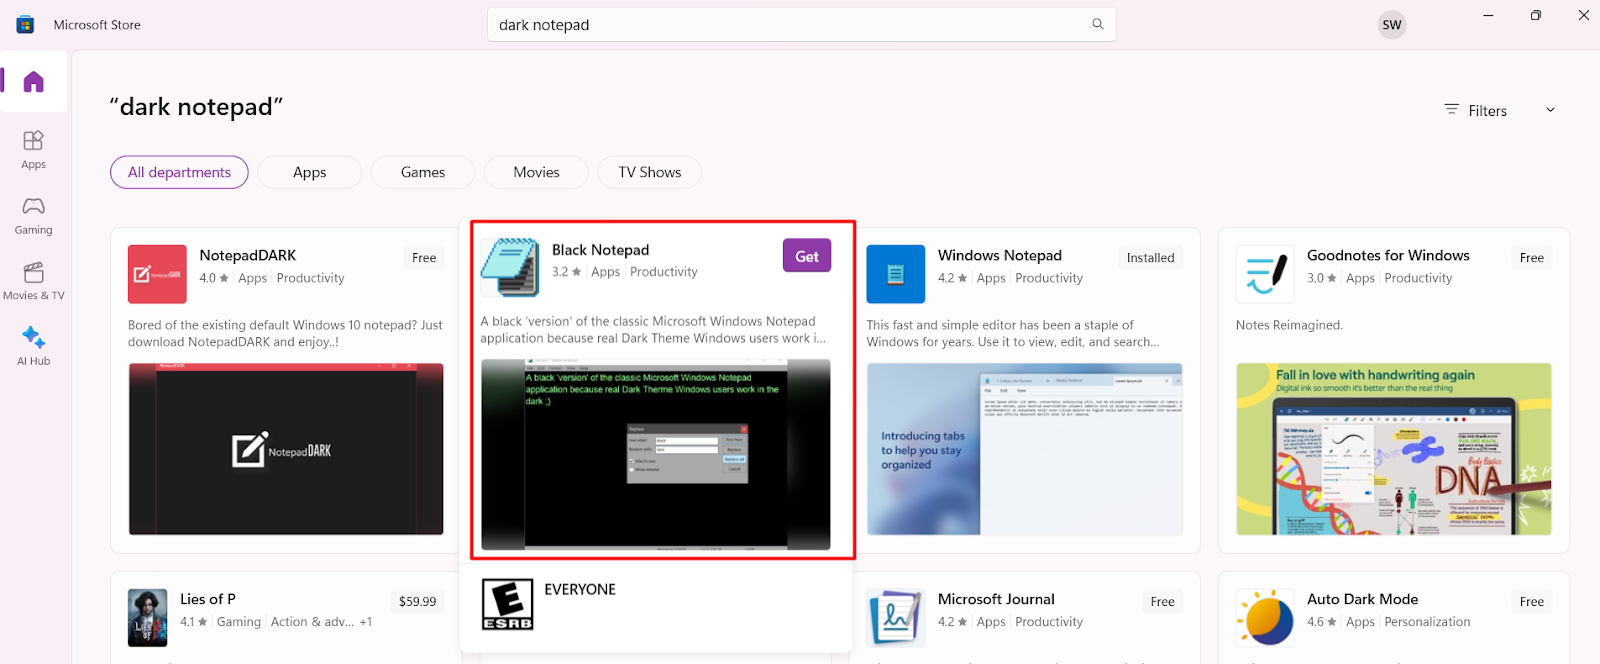Click the Black Notepad app icon
This screenshot has width=1600, height=664.
(510, 268)
